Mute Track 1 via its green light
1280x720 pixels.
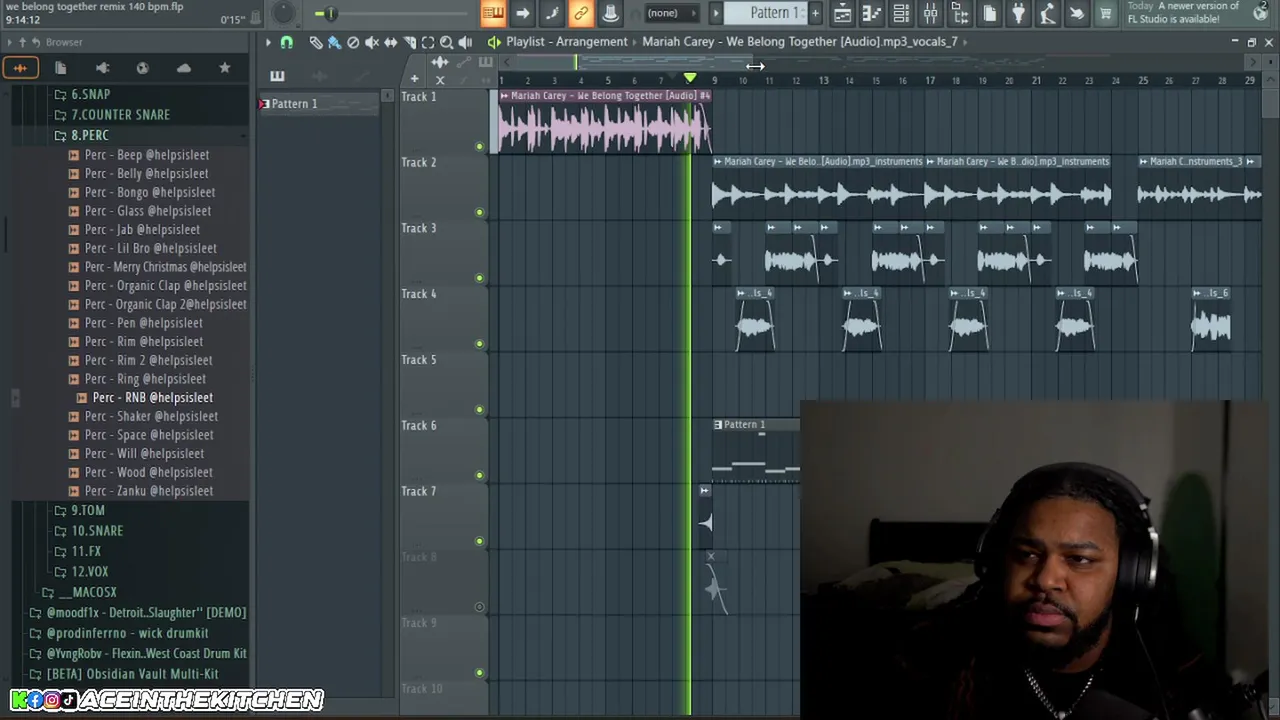click(x=479, y=147)
